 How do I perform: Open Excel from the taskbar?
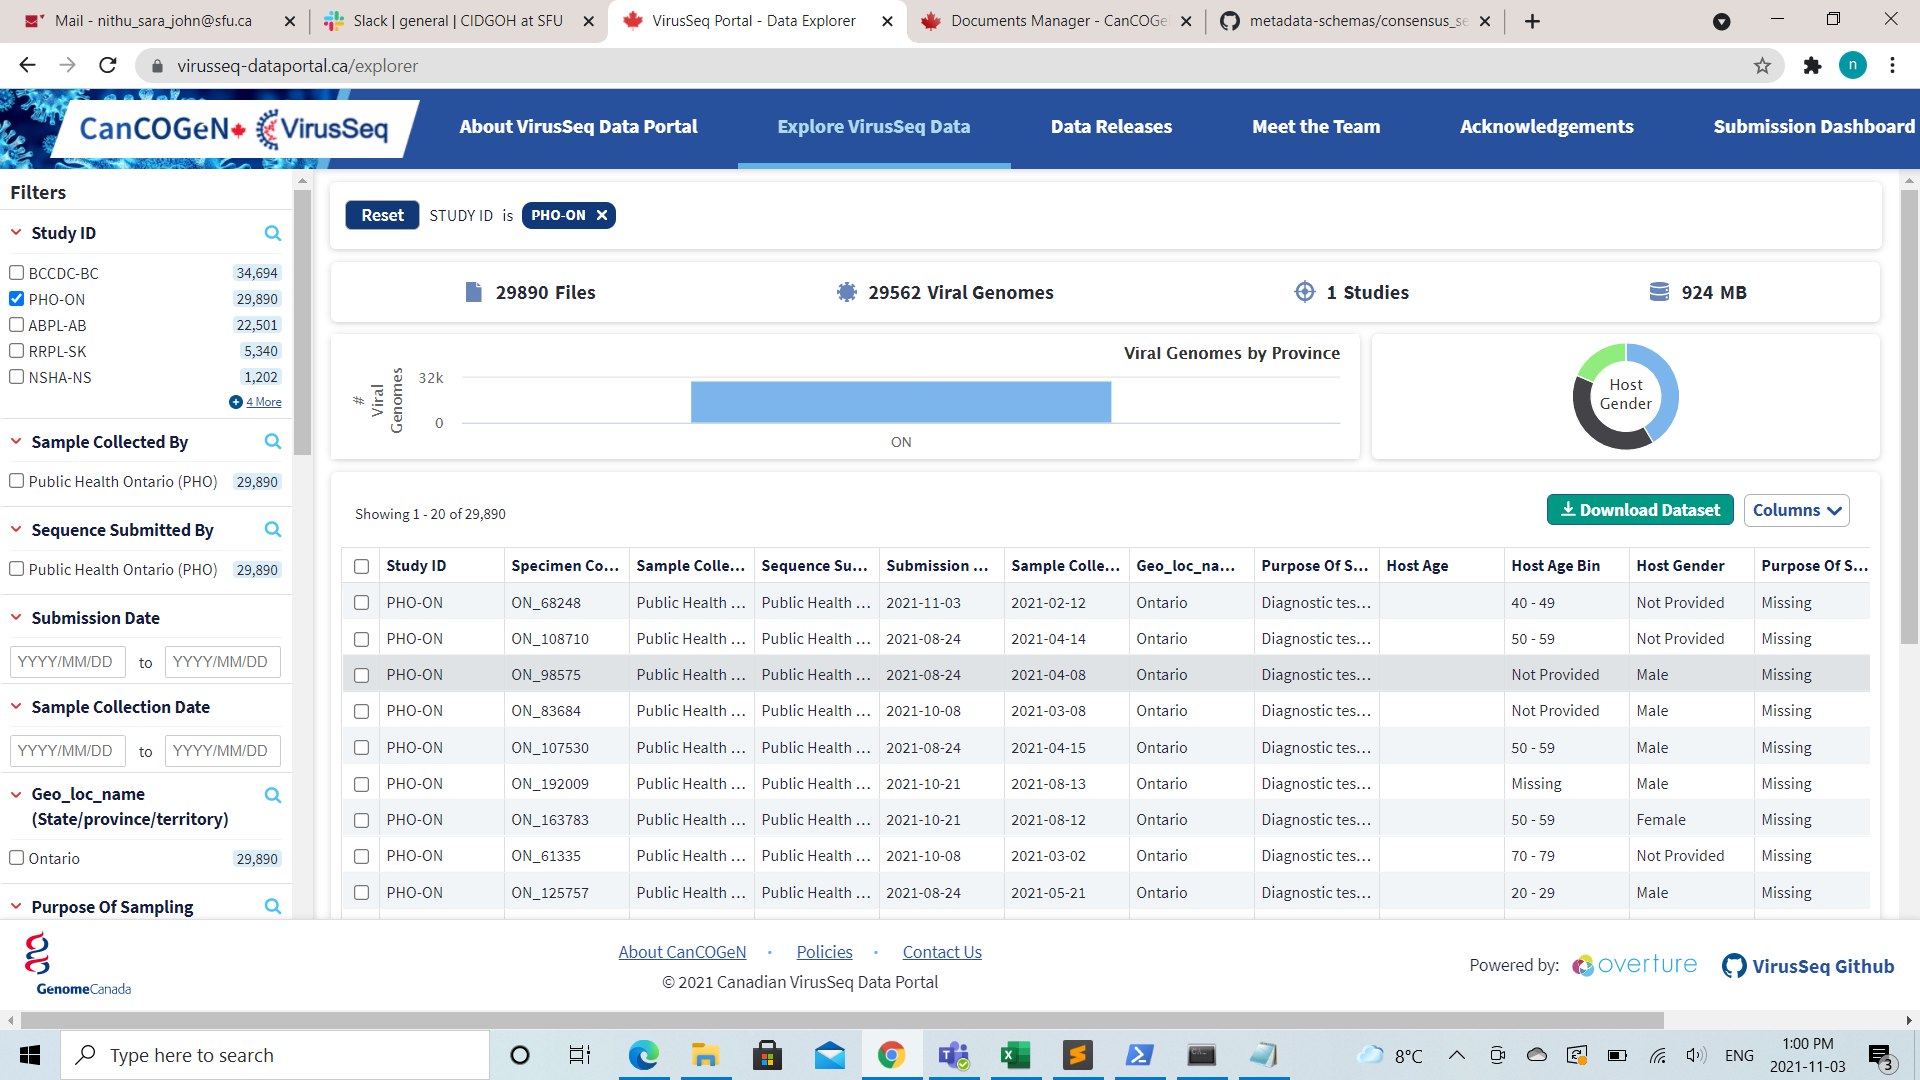1015,1055
